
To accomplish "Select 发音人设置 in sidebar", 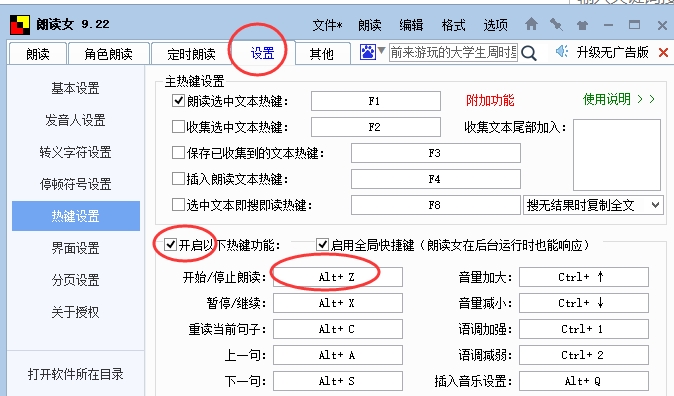I will 76,120.
